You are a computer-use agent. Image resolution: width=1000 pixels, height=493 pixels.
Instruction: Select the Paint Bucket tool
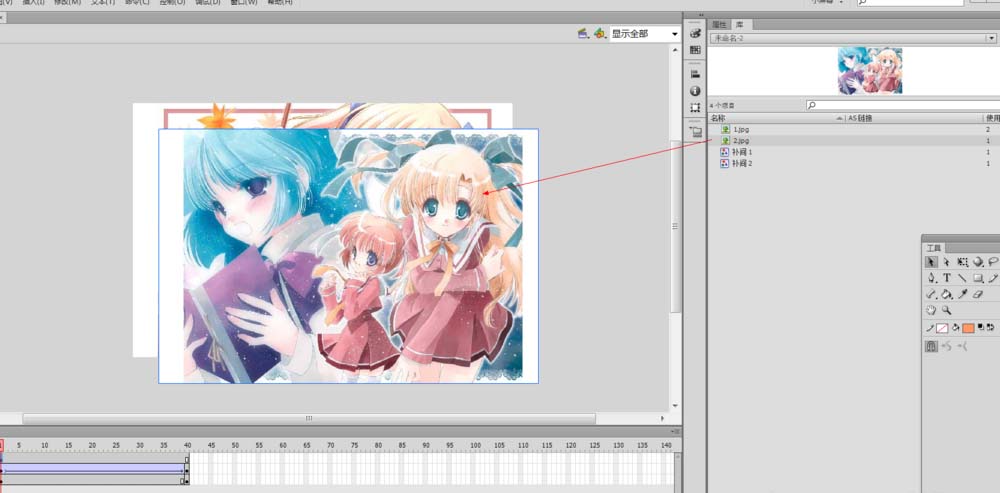click(947, 294)
